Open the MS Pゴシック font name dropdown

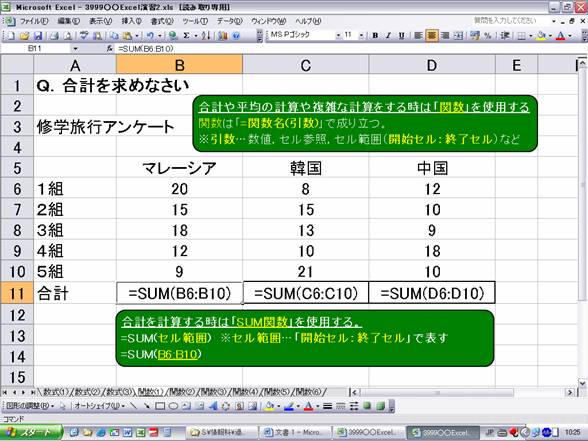338,36
